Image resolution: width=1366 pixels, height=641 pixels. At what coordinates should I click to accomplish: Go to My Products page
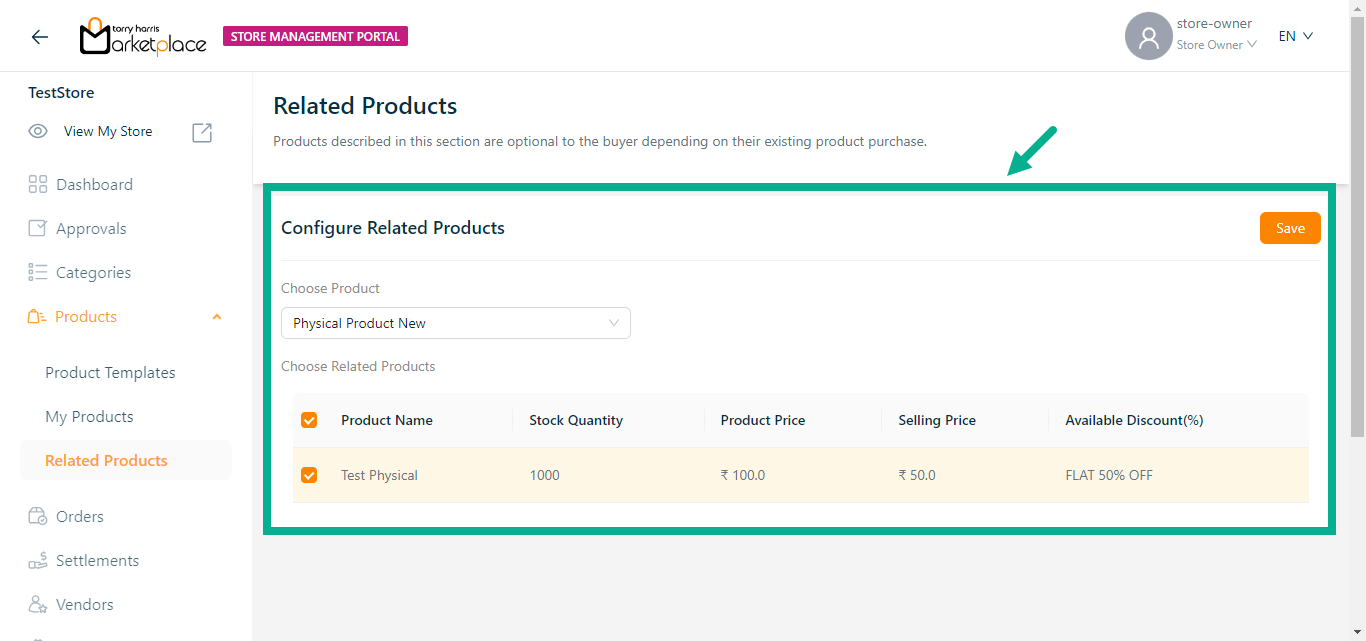pos(89,416)
